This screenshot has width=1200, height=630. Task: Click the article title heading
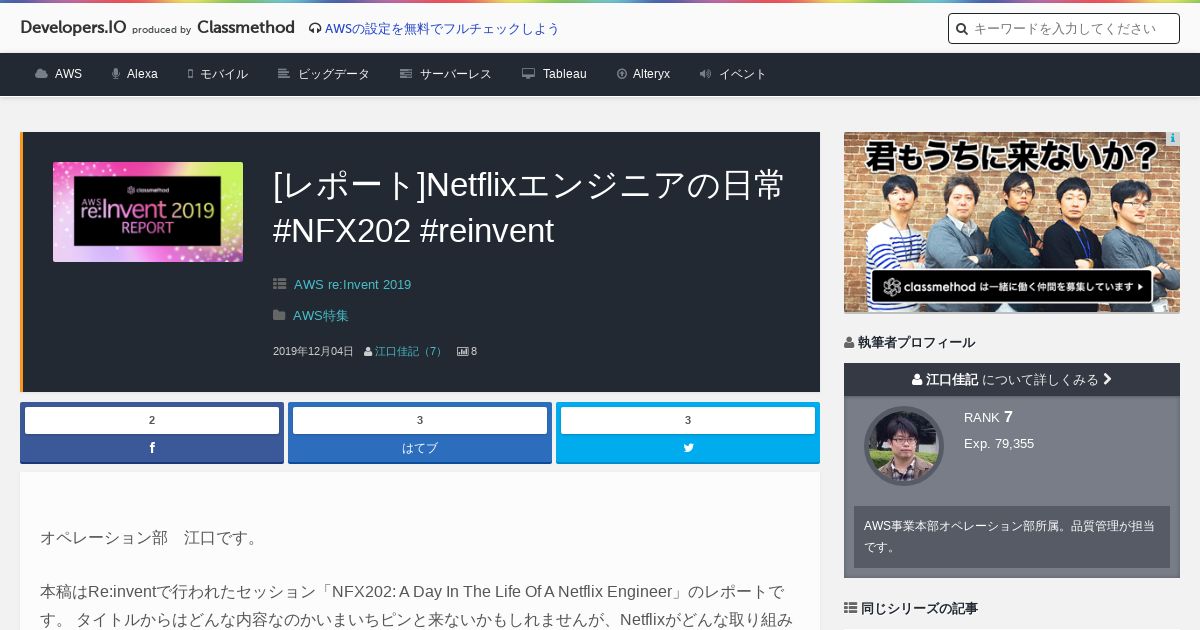(x=529, y=207)
